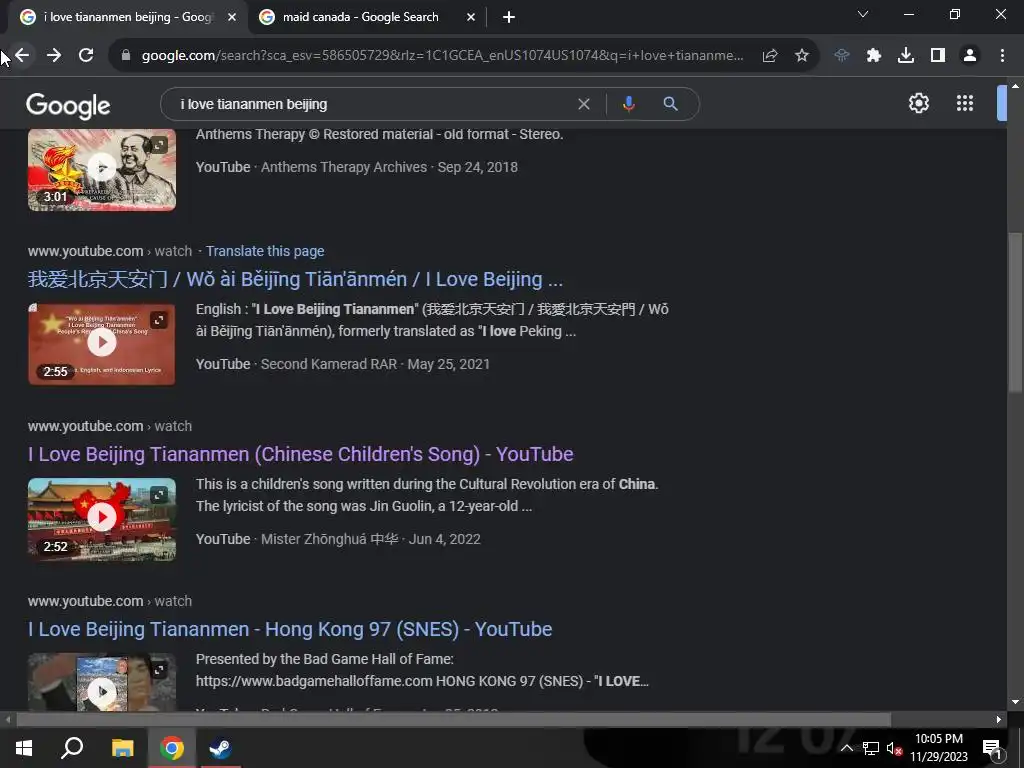Image resolution: width=1024 pixels, height=768 pixels.
Task: Reload the current page
Action: (x=86, y=56)
